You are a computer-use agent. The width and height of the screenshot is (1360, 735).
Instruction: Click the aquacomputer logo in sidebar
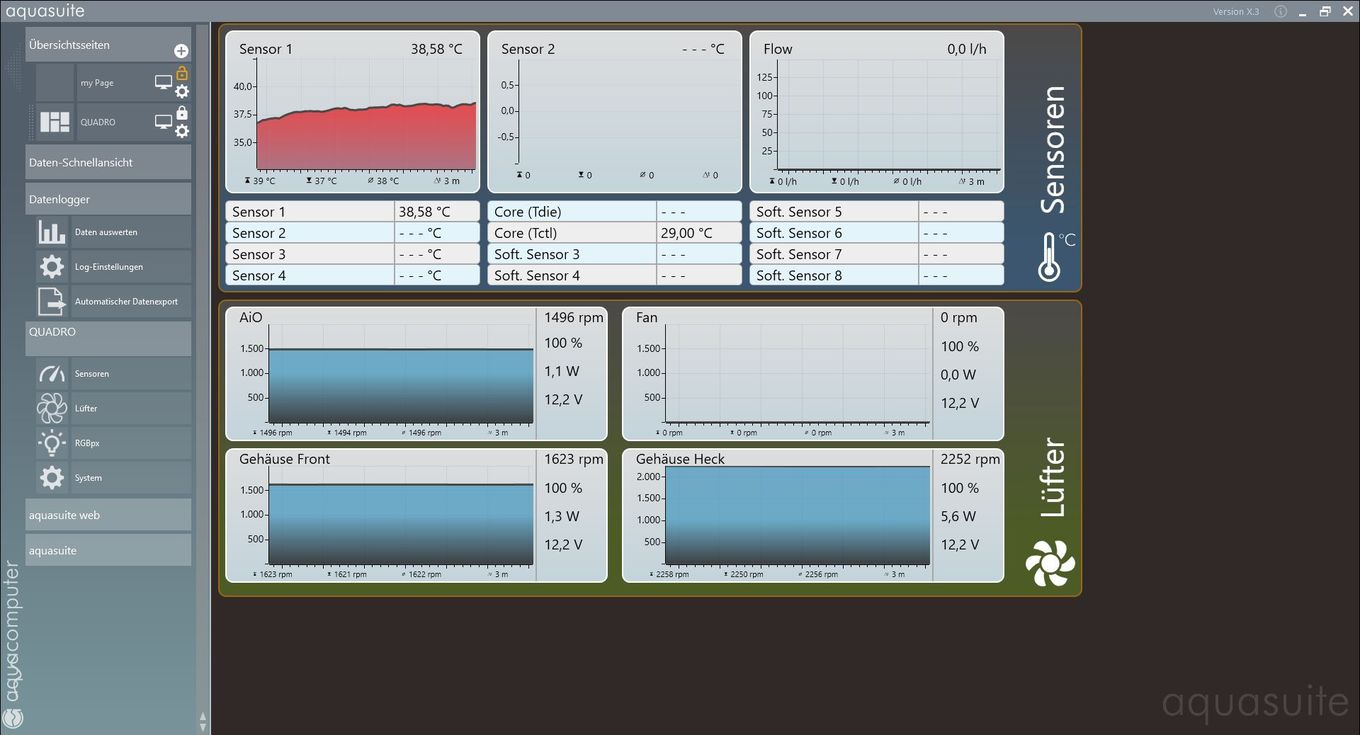(x=12, y=645)
